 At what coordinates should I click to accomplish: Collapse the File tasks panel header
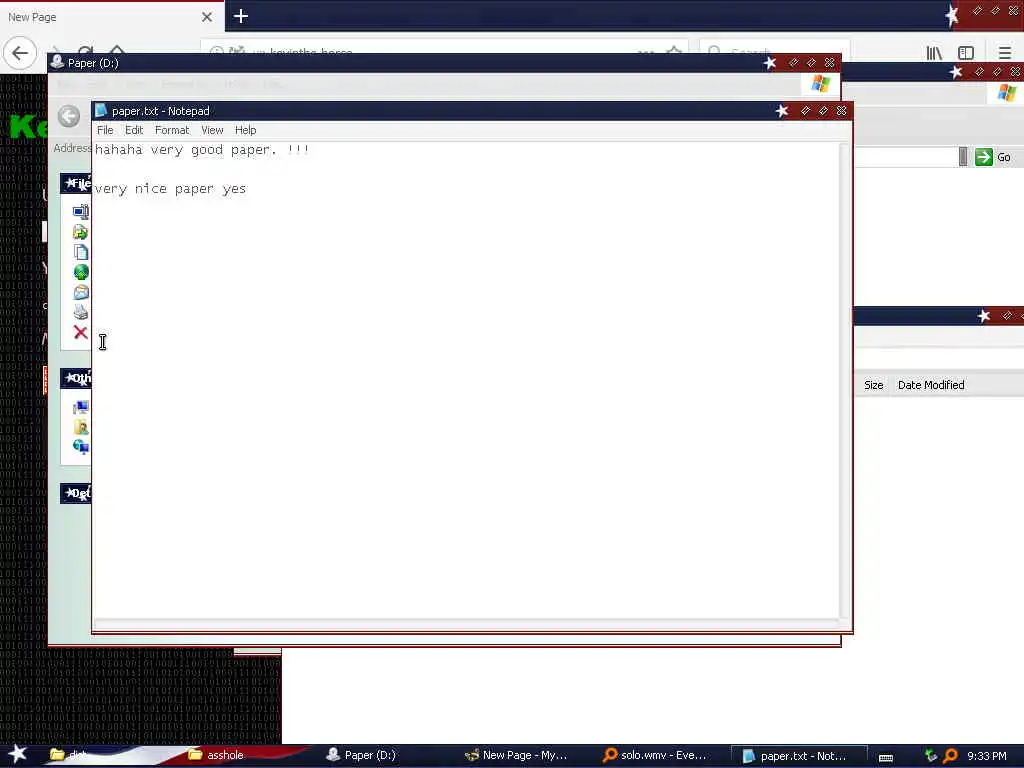[76, 184]
